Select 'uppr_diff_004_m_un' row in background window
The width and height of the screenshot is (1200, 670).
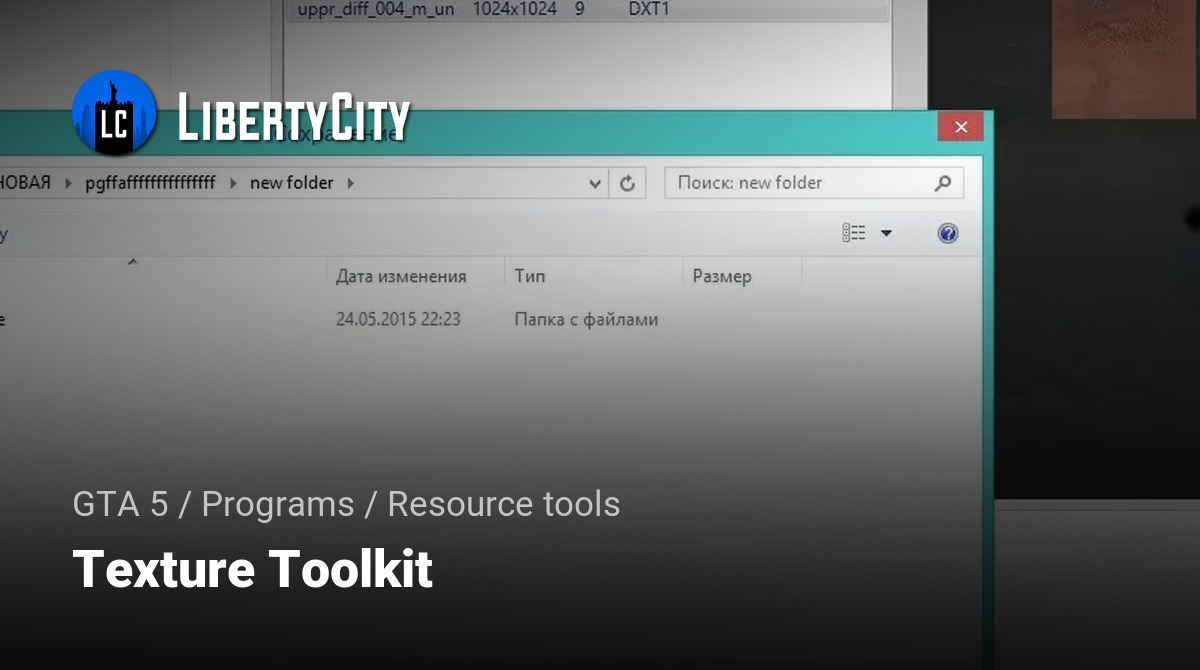[x=587, y=11]
